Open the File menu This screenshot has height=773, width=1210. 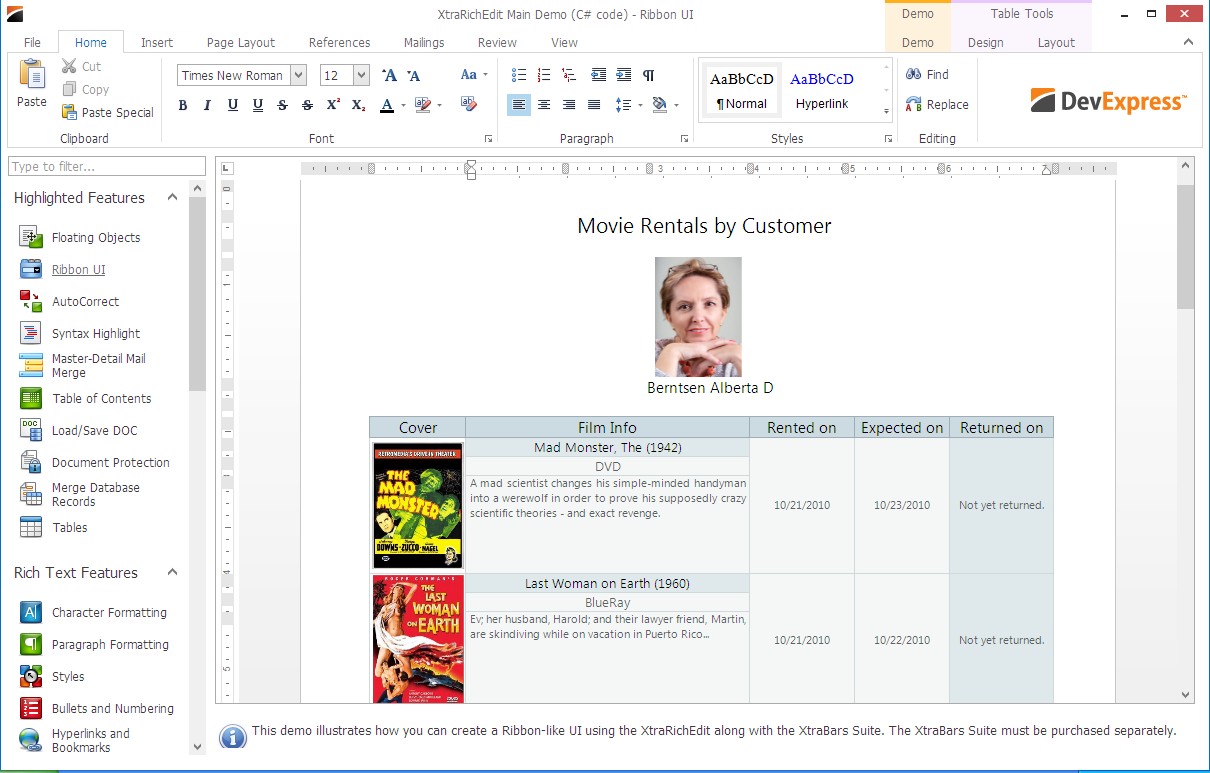[x=32, y=42]
